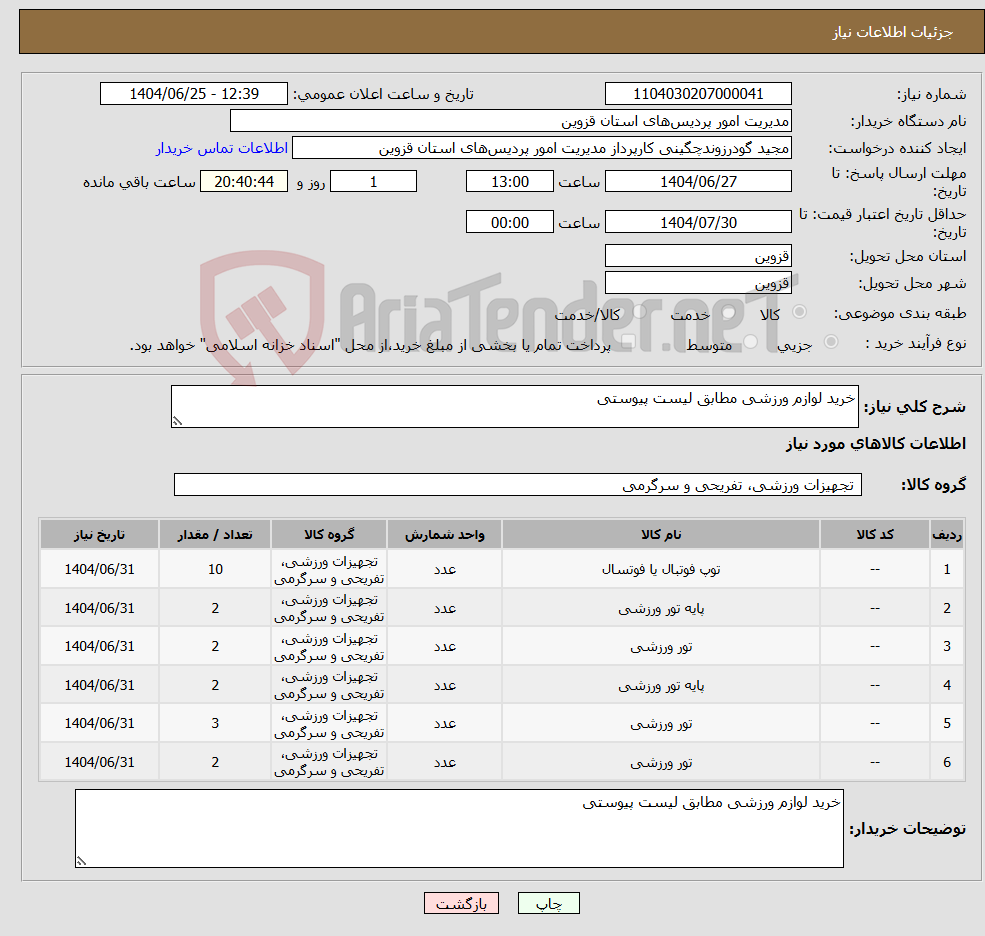Click the request number 1104030207000041
985x936 pixels.
(698, 93)
